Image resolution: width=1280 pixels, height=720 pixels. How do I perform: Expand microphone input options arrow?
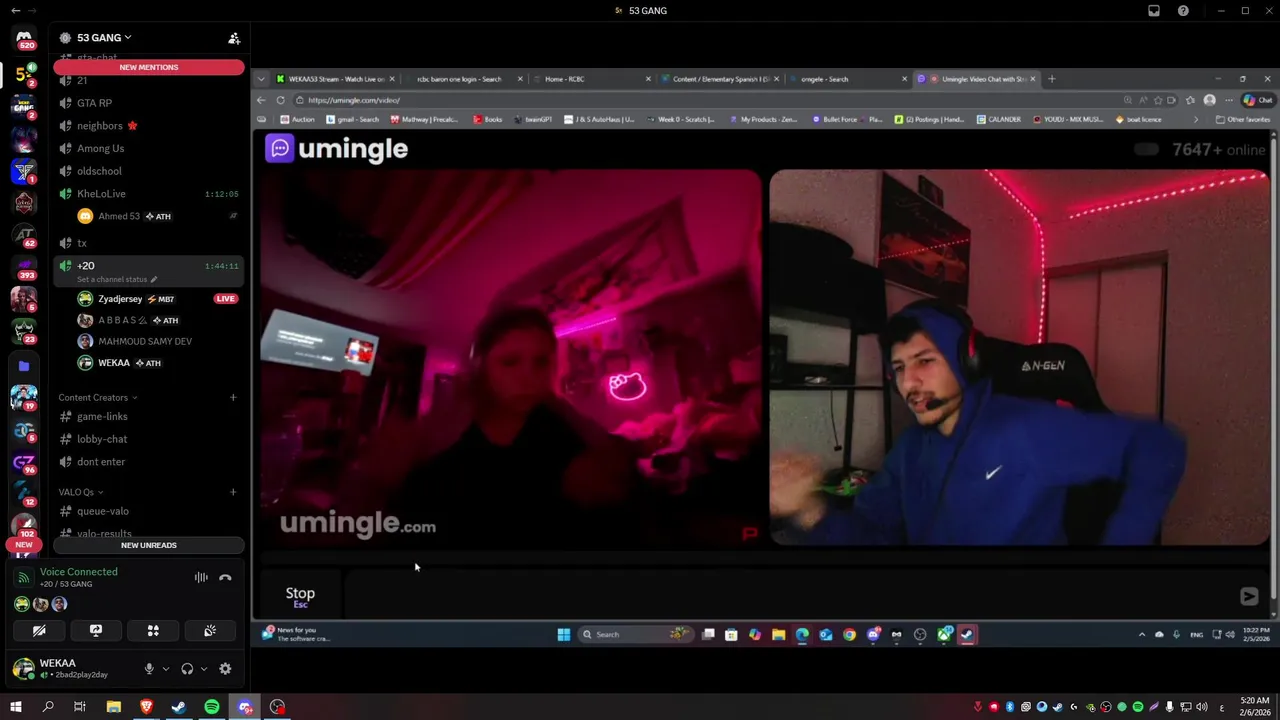point(166,669)
